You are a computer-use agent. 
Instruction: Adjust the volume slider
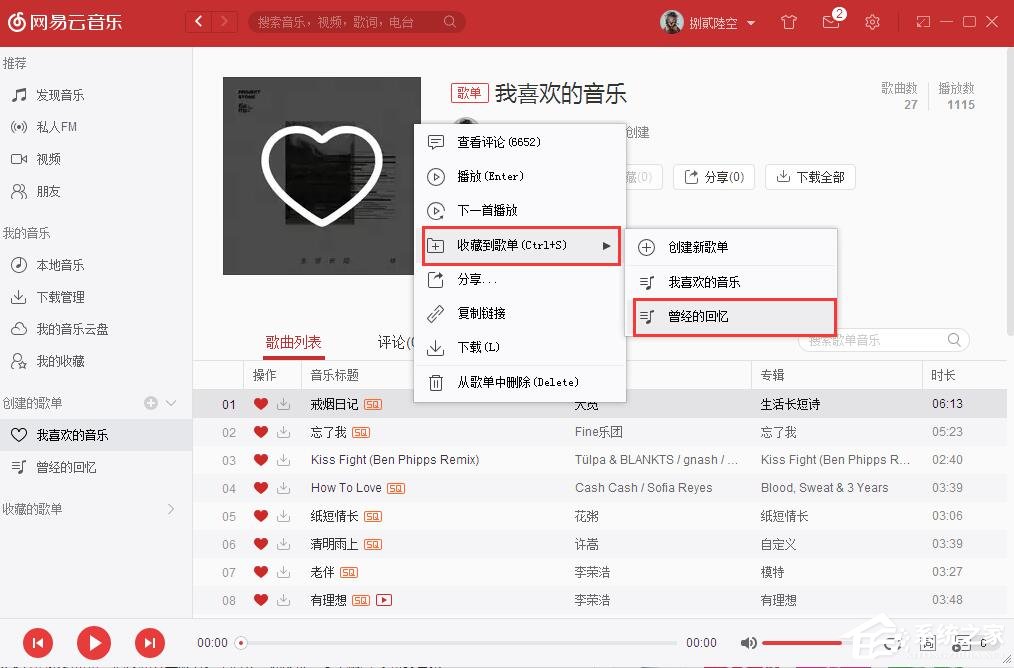click(800, 643)
